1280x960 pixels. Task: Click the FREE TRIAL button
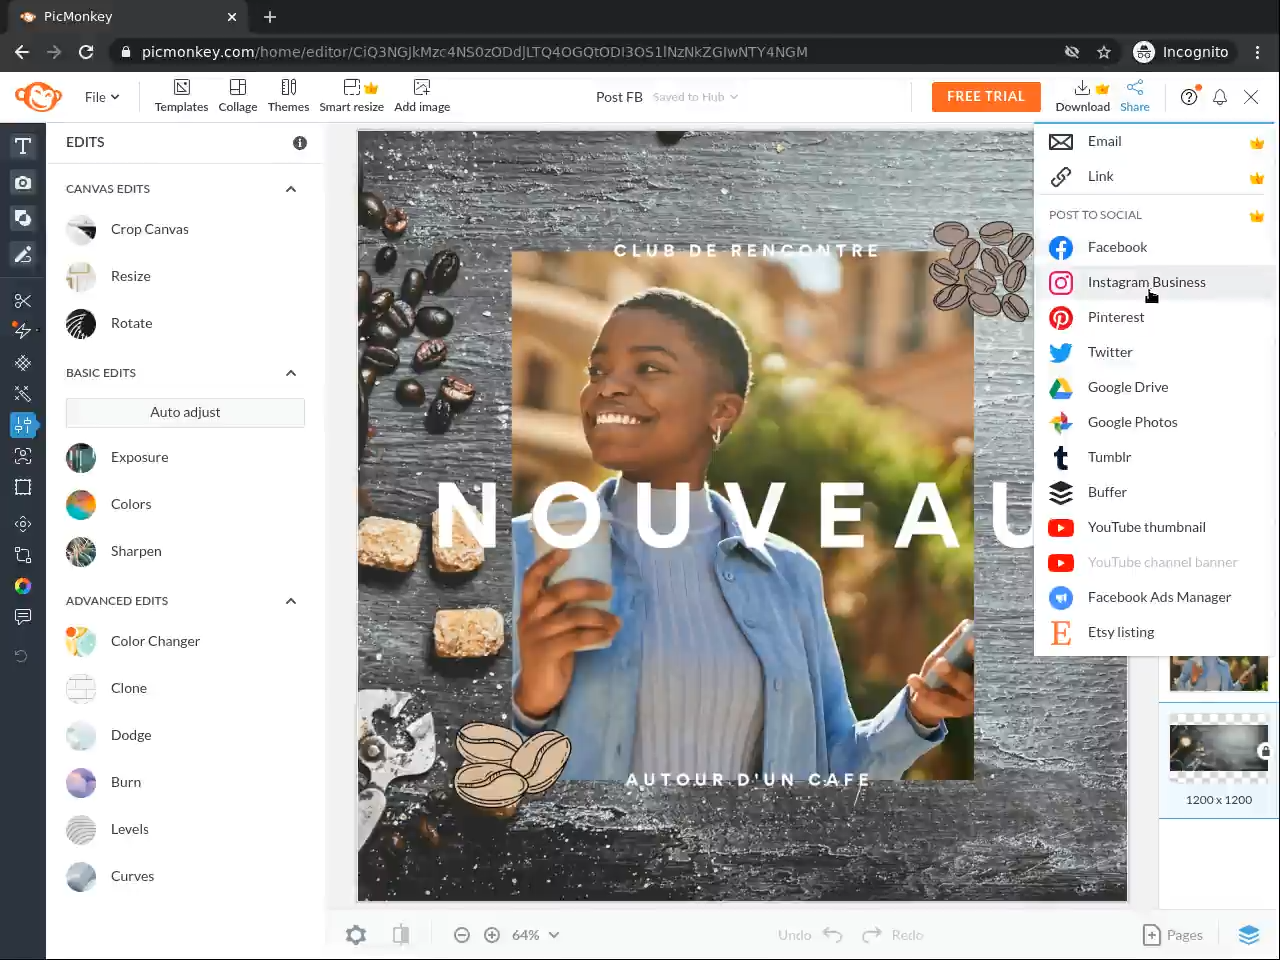click(x=986, y=97)
